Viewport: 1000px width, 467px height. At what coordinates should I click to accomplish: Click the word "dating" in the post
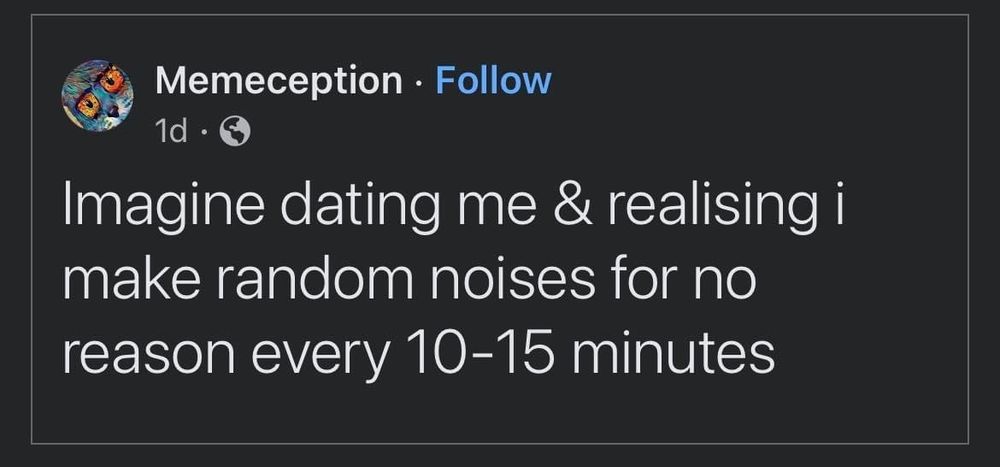(360, 208)
